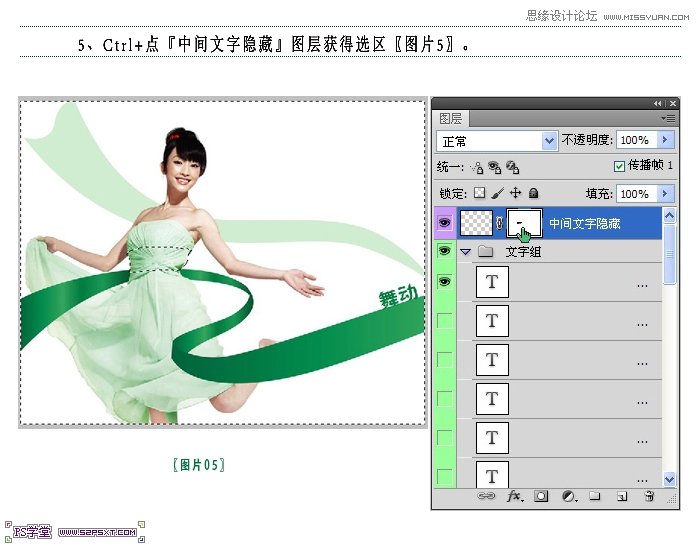
Task: Select the 图层 panel tab
Action: [450, 118]
